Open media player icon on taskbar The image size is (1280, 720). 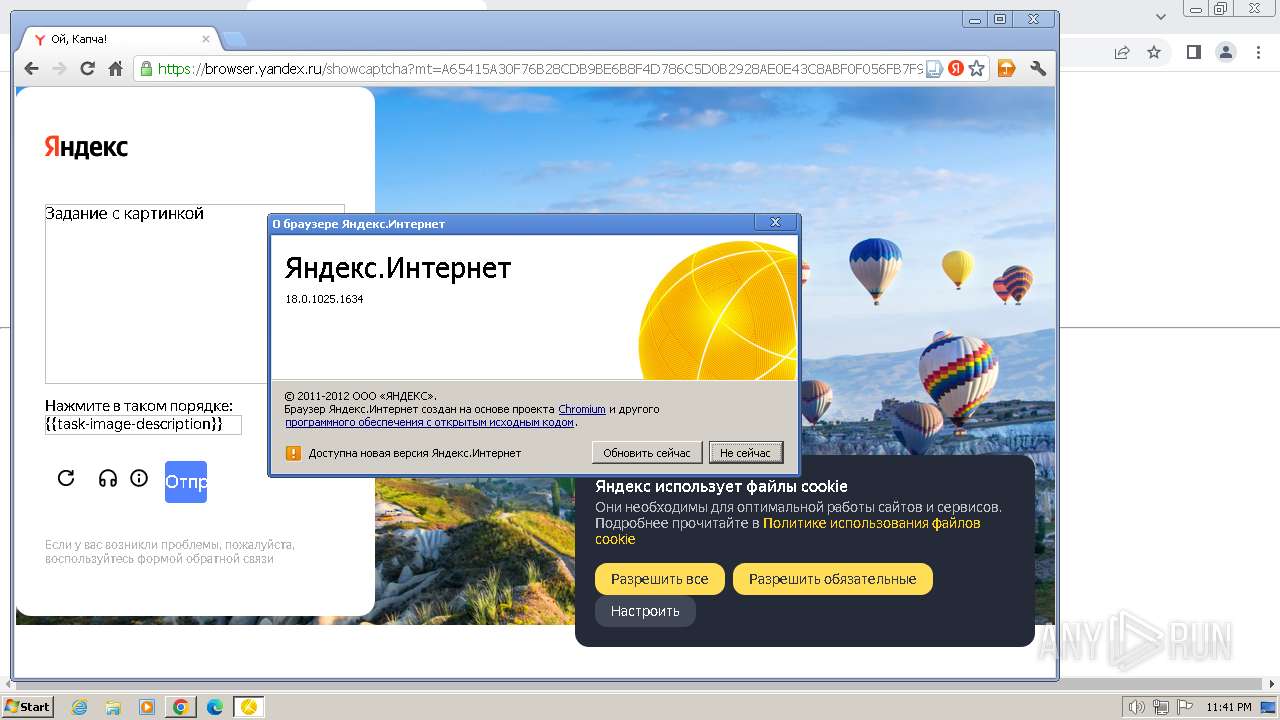(x=147, y=707)
